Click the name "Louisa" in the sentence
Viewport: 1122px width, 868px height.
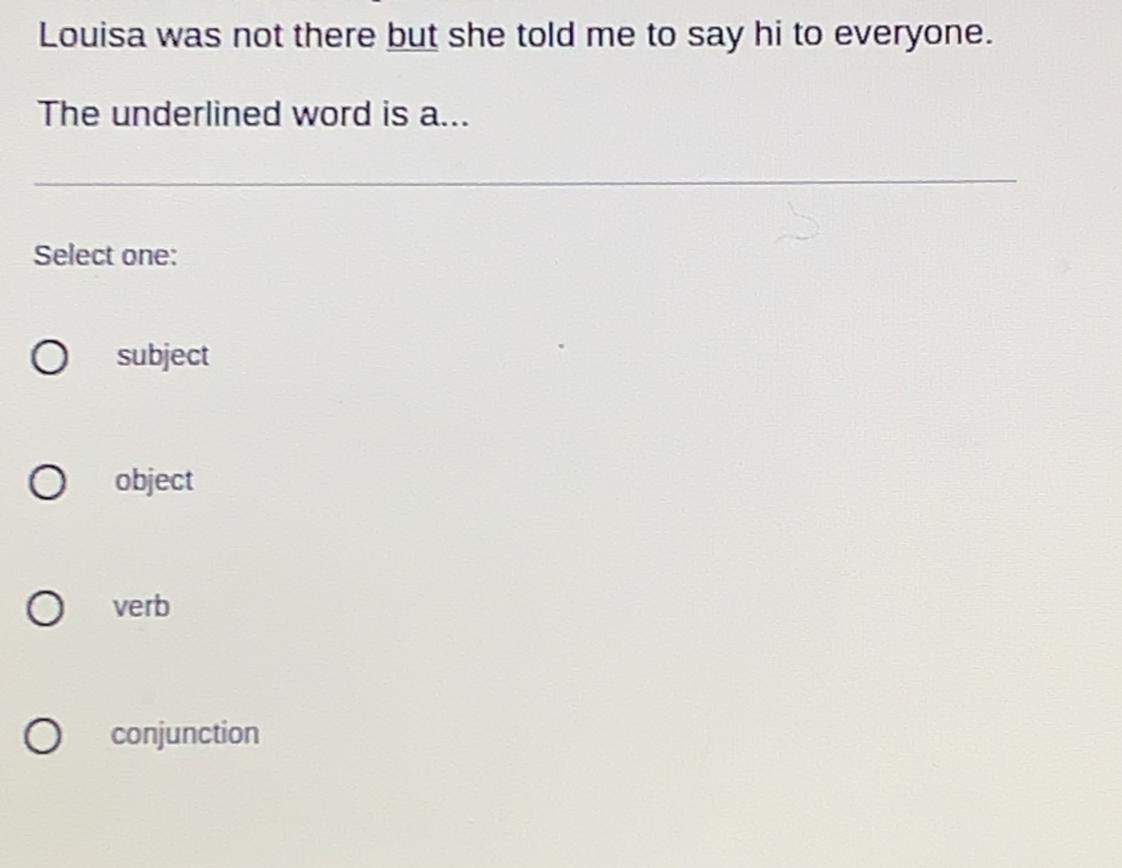pyautogui.click(x=92, y=35)
